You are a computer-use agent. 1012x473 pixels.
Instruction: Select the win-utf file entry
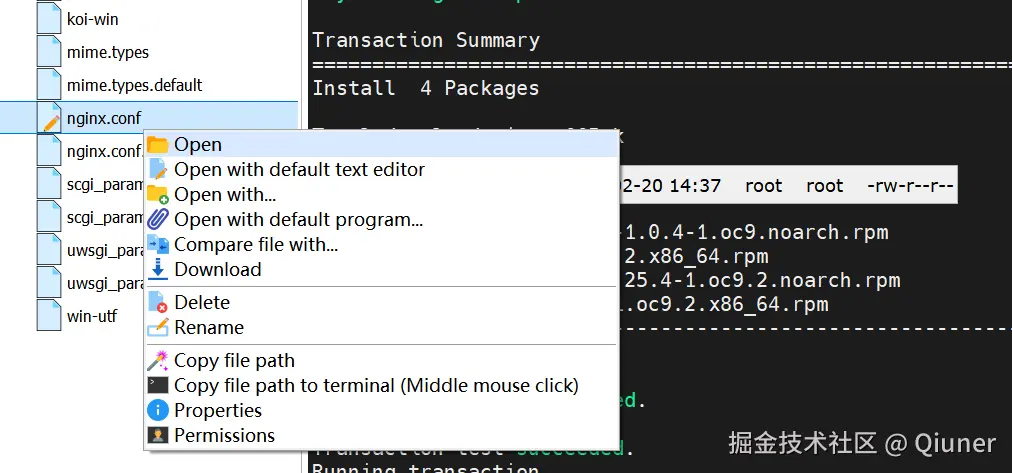[x=92, y=317]
